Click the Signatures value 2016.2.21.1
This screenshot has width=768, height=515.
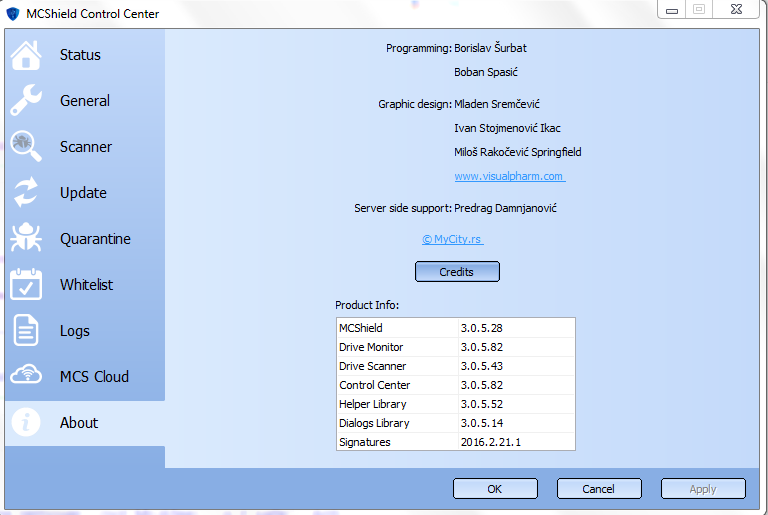pyautogui.click(x=490, y=442)
